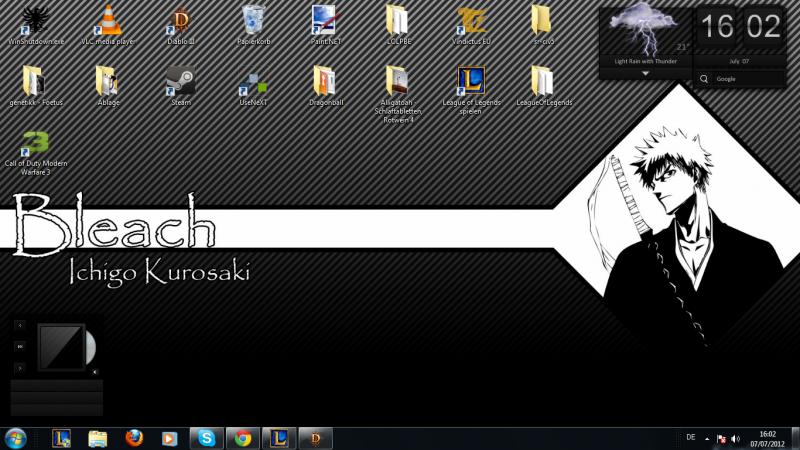Click the volume speaker icon in the tray

[736, 438]
